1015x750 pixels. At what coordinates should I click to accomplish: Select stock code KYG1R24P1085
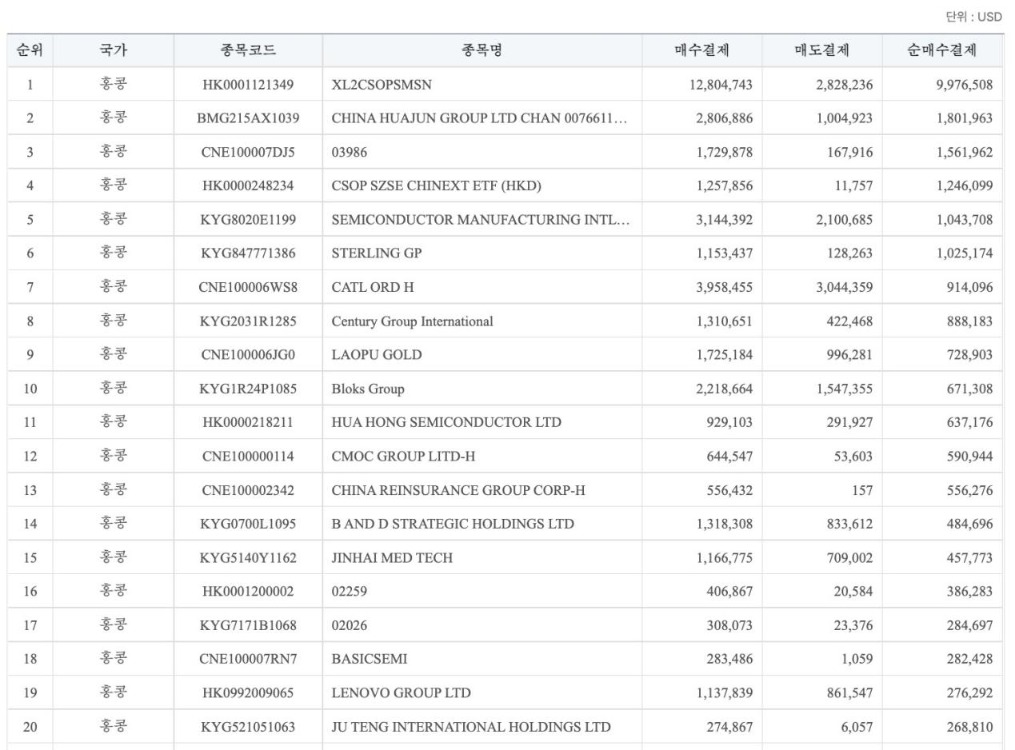[248, 389]
